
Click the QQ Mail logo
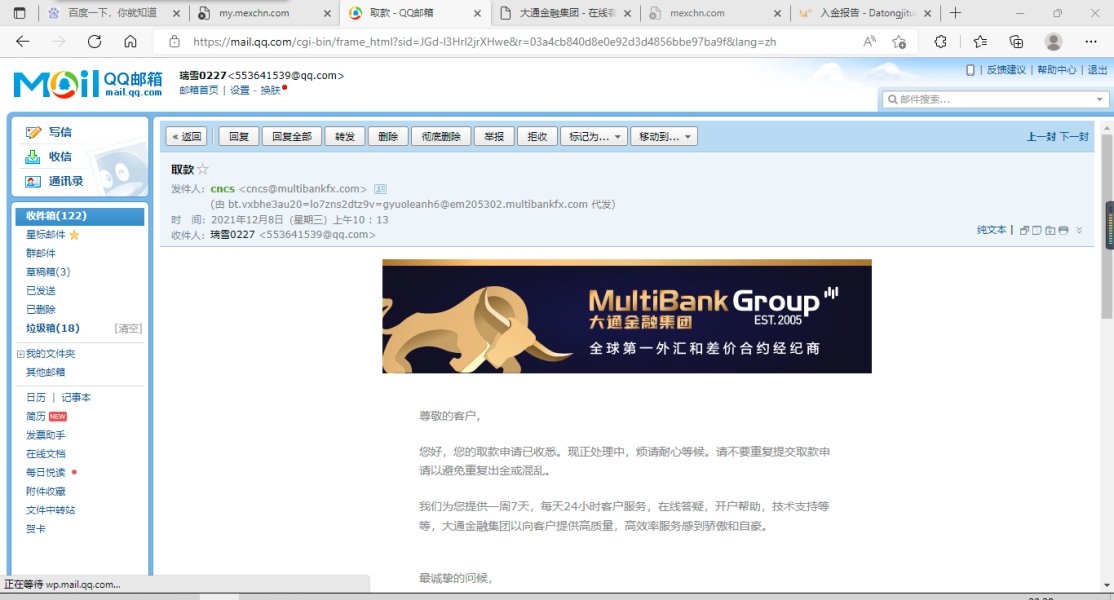pyautogui.click(x=87, y=84)
